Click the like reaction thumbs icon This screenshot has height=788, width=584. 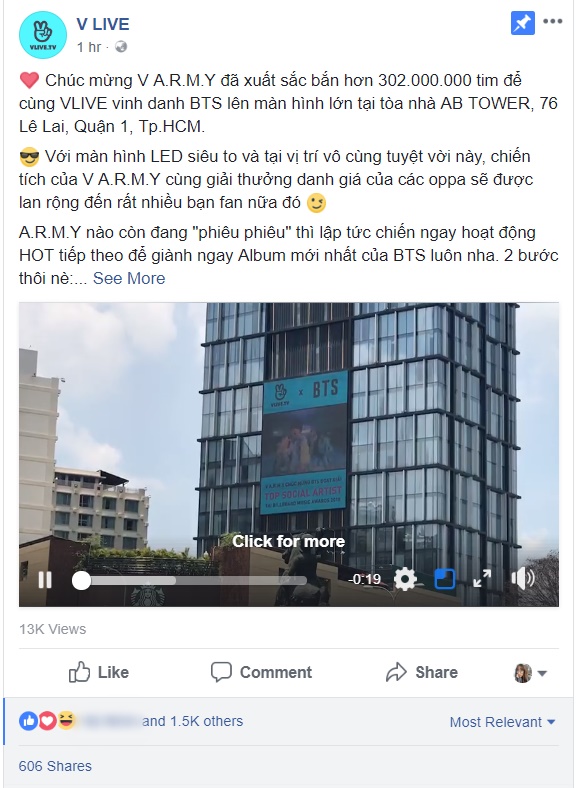(x=28, y=721)
